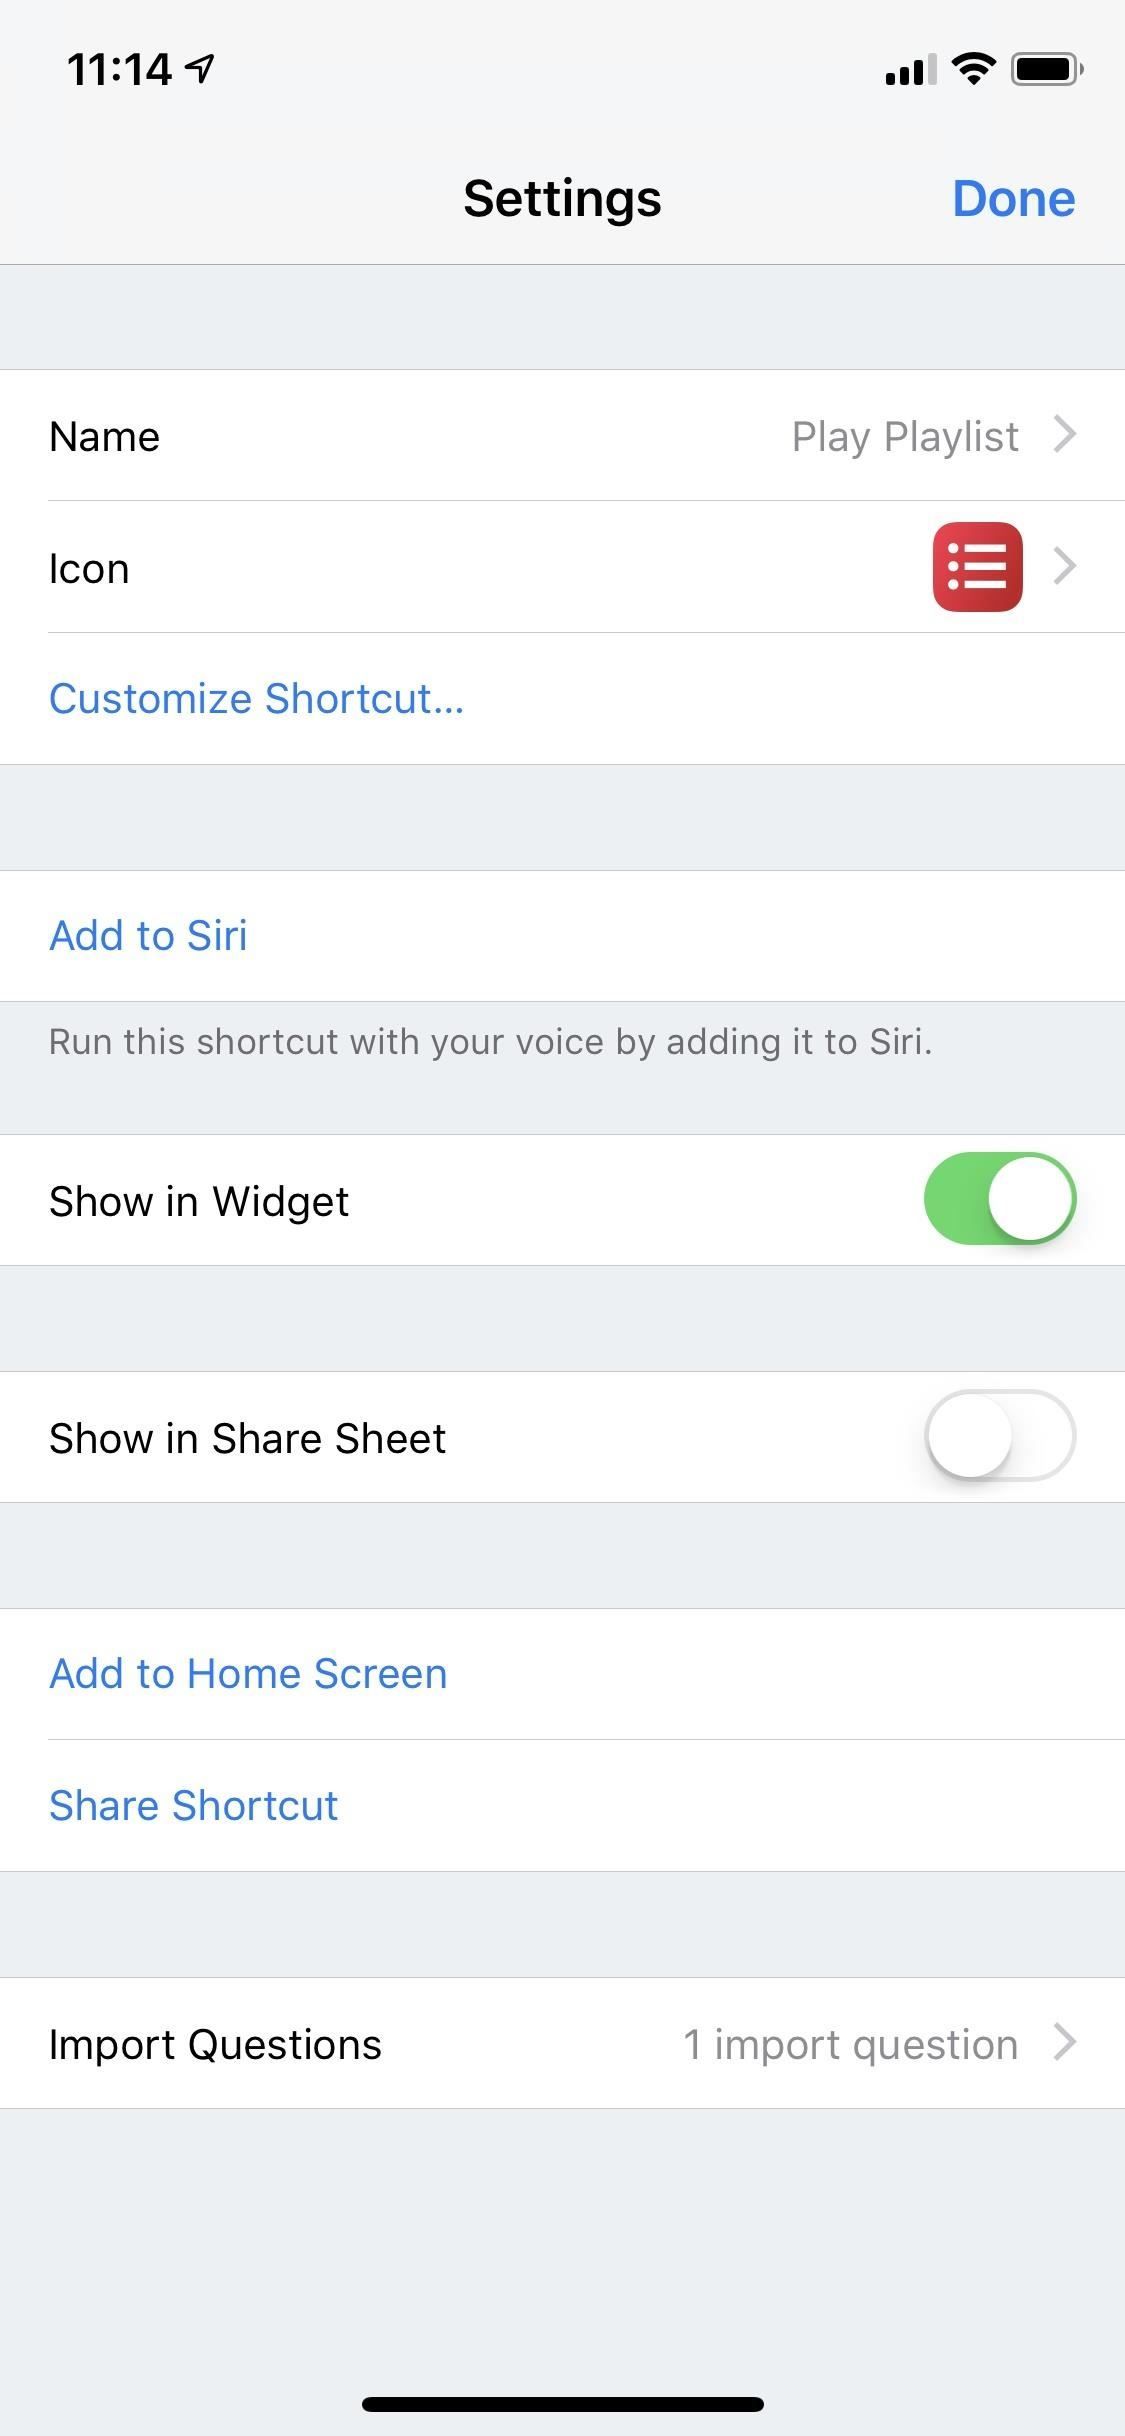Image resolution: width=1125 pixels, height=2436 pixels.
Task: Turn off the Show in Widget switch
Action: (x=999, y=1199)
